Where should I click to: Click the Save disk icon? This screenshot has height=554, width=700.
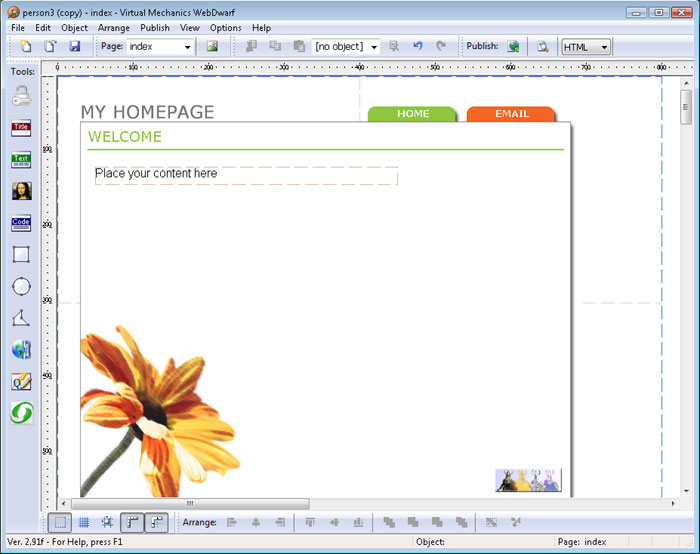(75, 47)
